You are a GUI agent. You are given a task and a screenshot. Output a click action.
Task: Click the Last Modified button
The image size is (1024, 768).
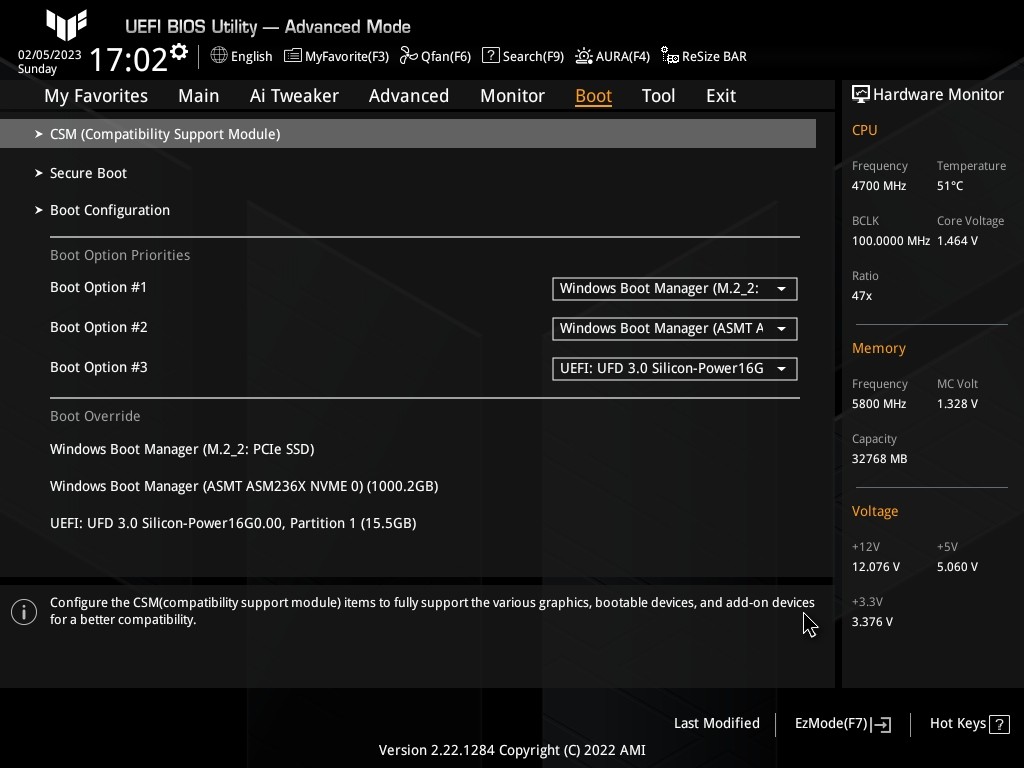[716, 724]
